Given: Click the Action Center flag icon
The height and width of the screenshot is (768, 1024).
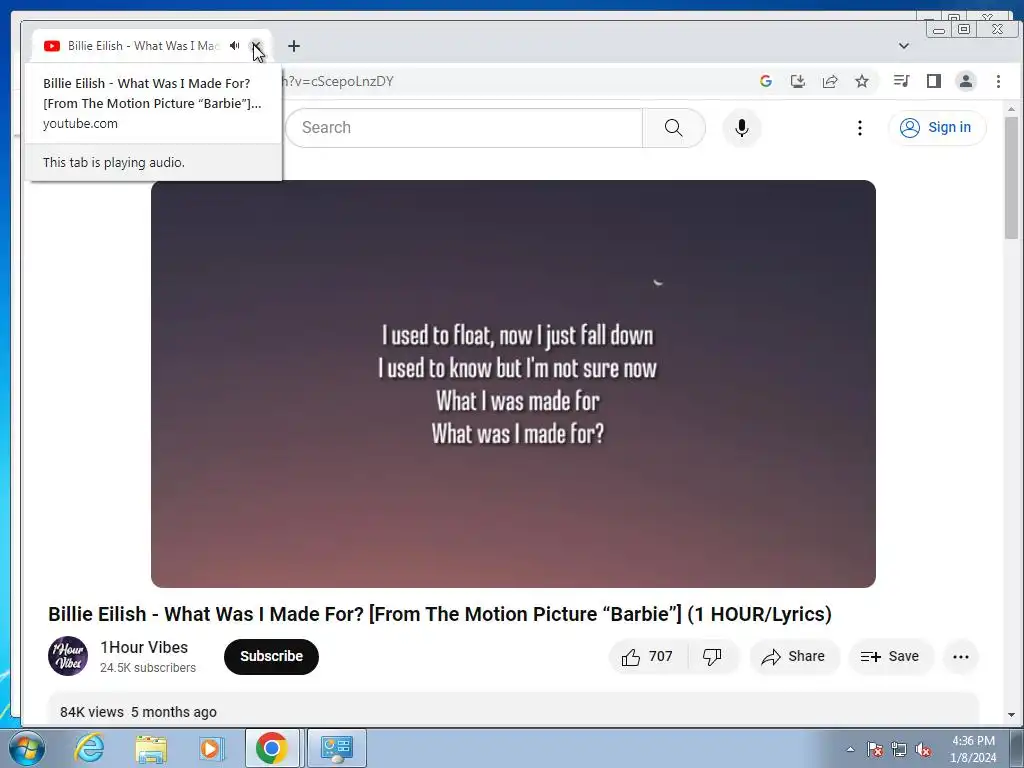Looking at the screenshot, I should [x=875, y=749].
